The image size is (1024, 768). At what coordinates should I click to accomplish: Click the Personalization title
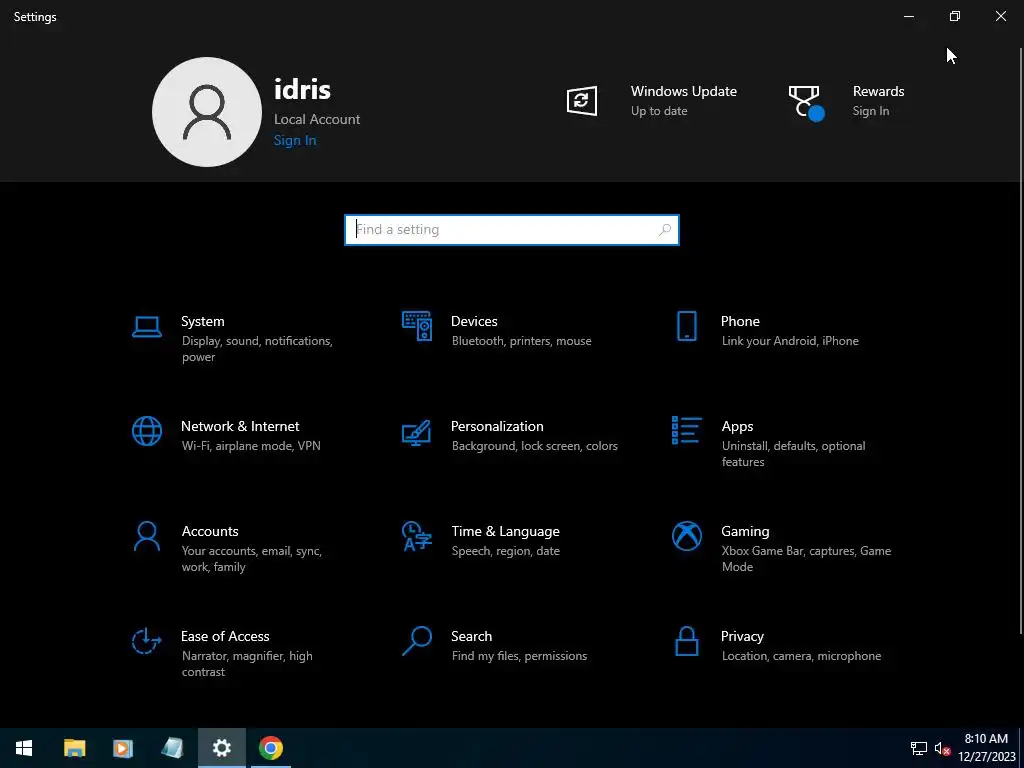click(497, 426)
